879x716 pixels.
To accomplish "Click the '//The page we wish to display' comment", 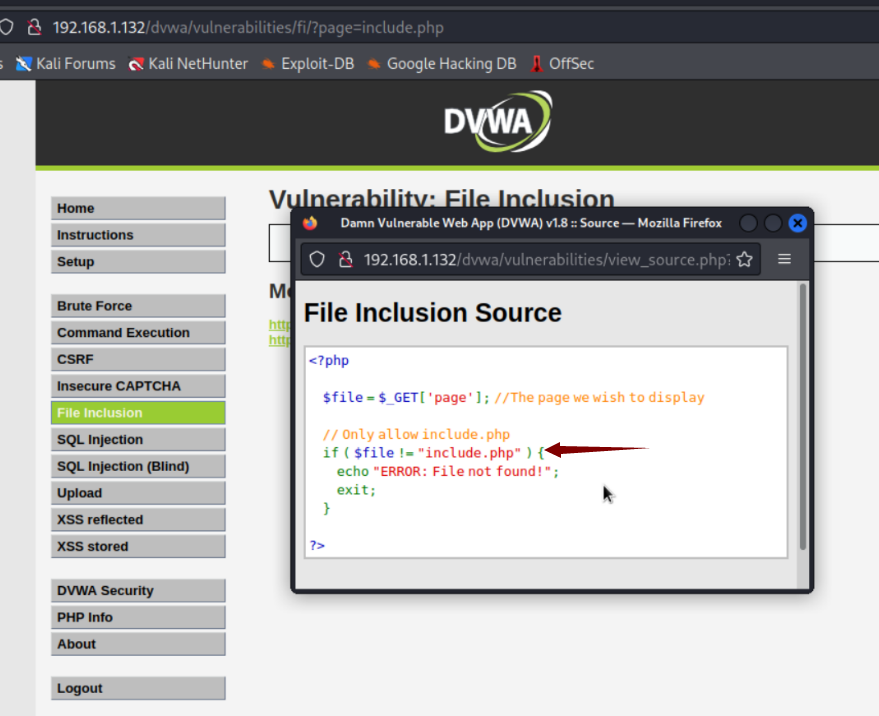I will [x=599, y=398].
